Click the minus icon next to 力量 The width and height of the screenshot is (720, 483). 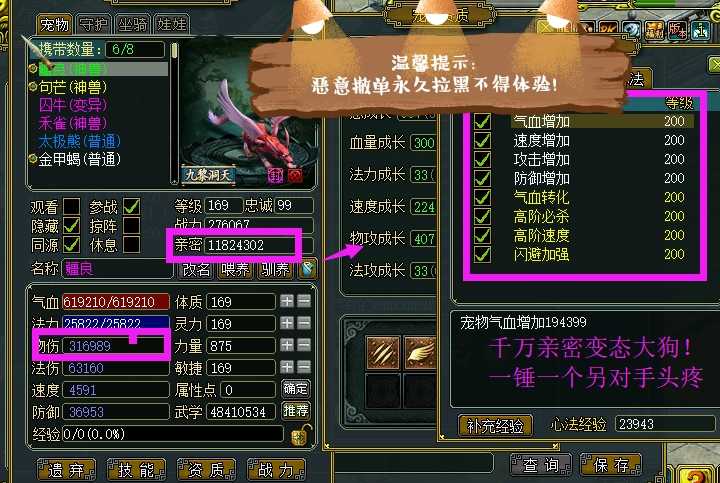click(304, 345)
